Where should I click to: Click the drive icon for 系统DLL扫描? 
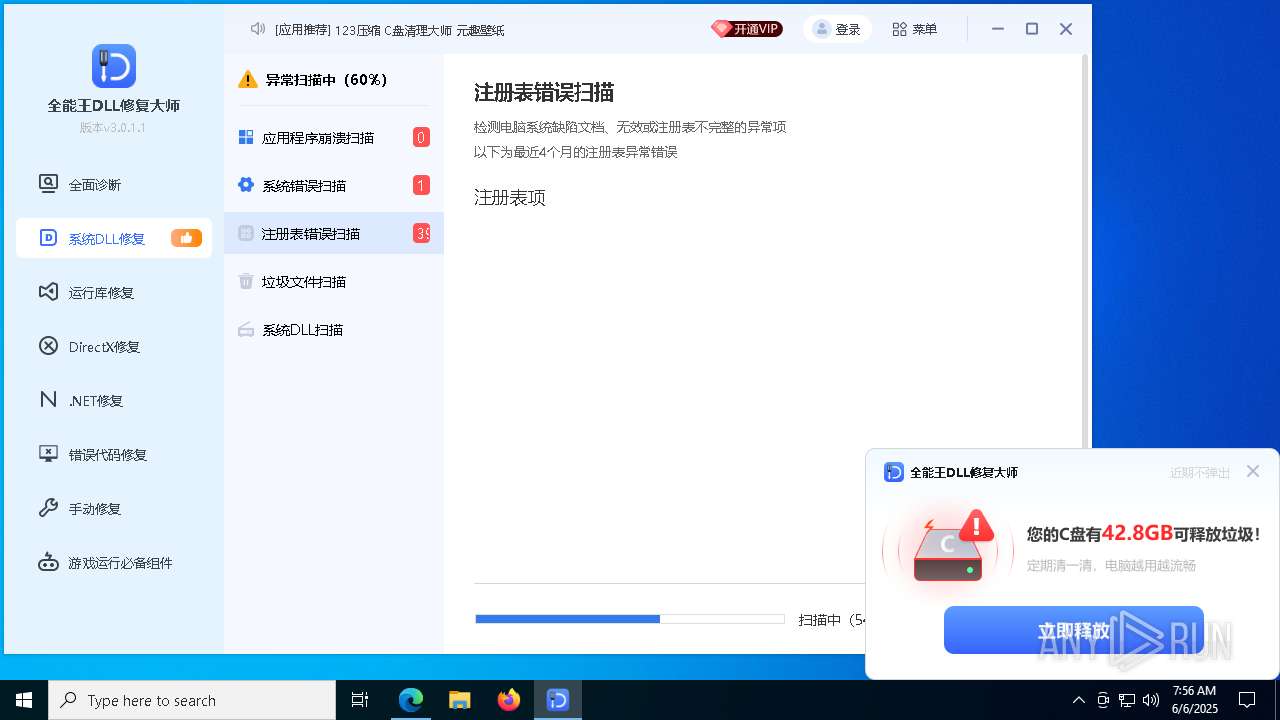[246, 329]
